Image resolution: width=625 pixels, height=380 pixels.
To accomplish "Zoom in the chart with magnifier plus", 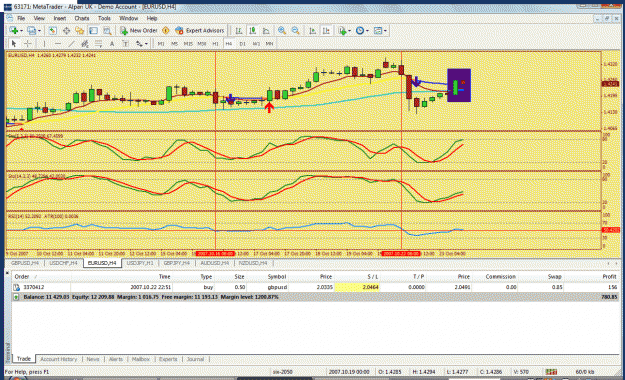I will click(282, 30).
